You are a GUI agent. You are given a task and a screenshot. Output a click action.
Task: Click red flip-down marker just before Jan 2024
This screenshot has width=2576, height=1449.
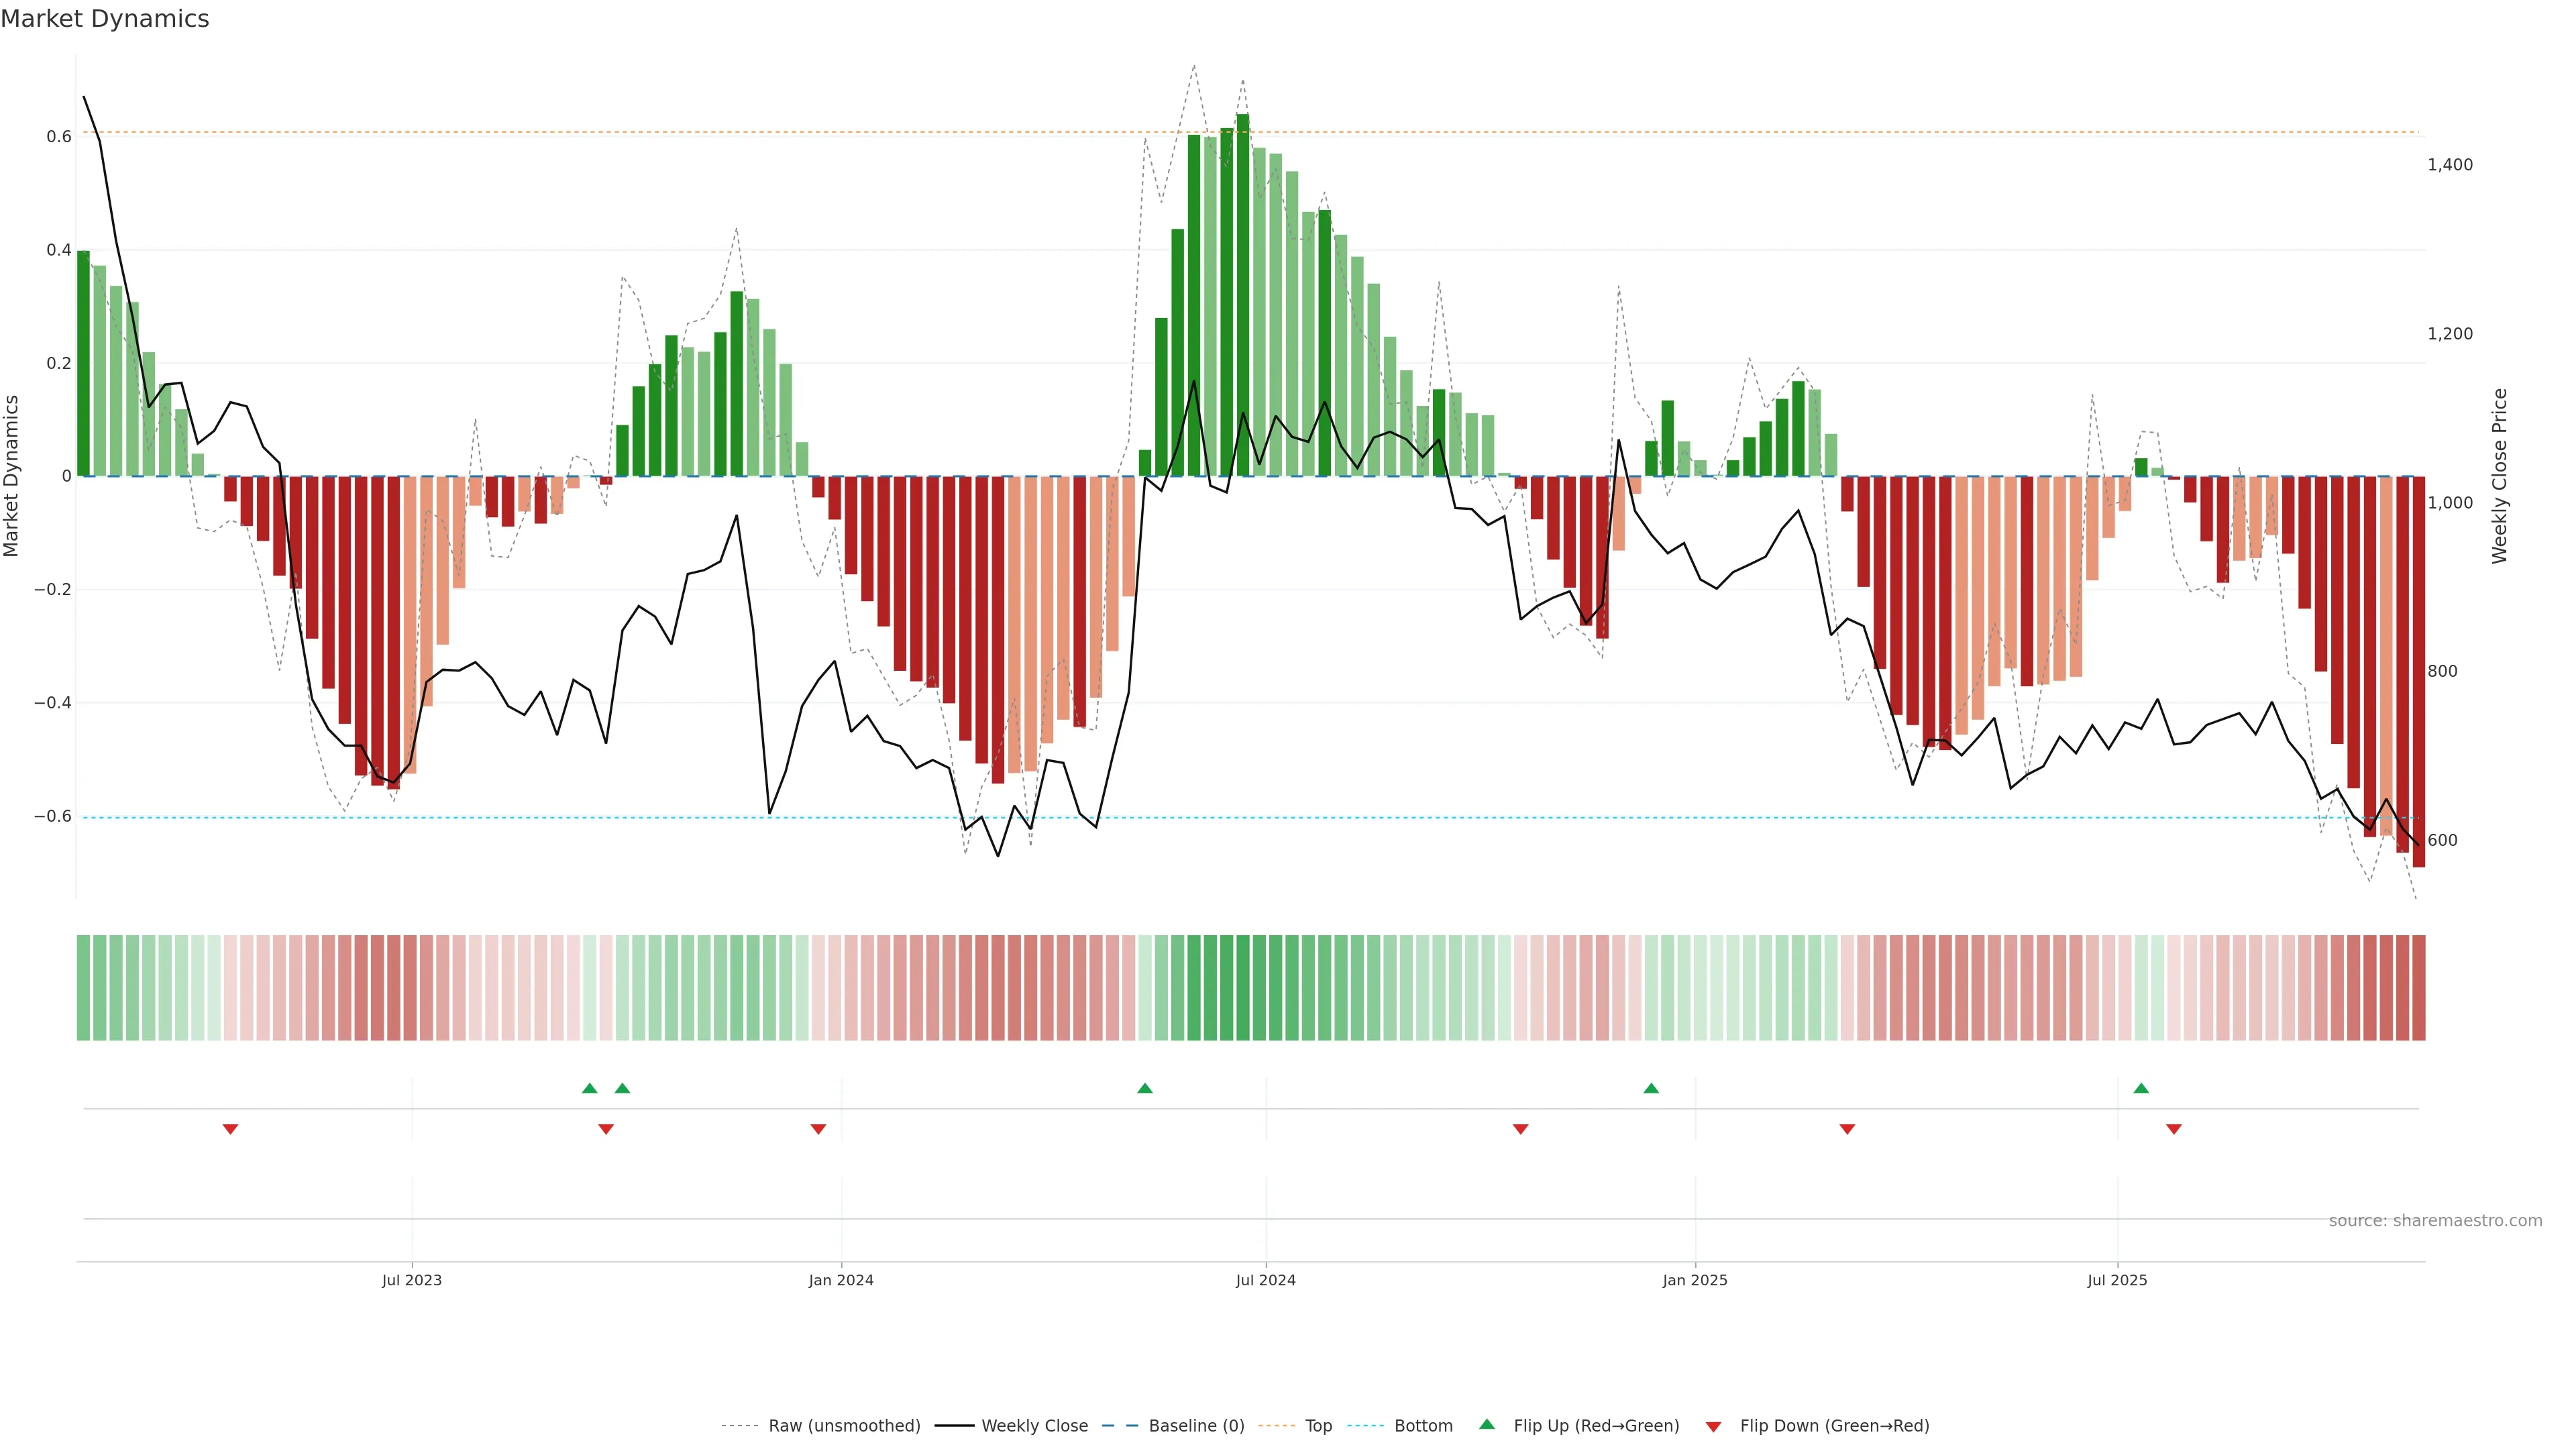818,1129
